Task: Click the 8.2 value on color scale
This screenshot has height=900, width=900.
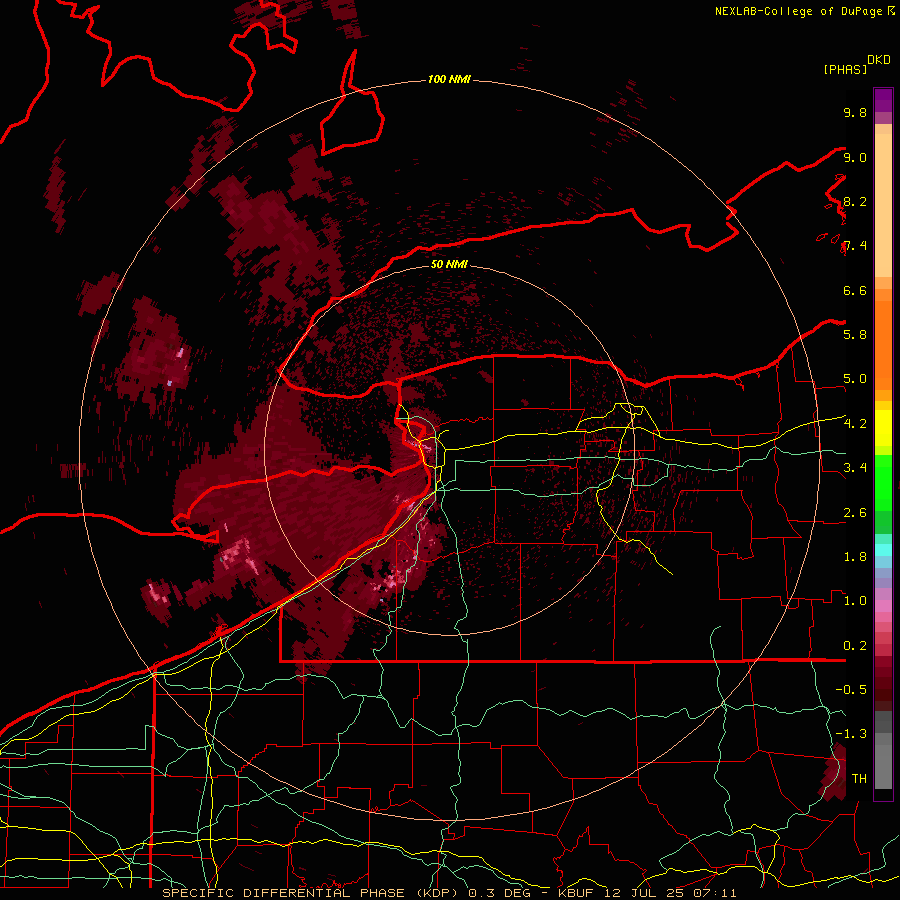Action: coord(855,201)
